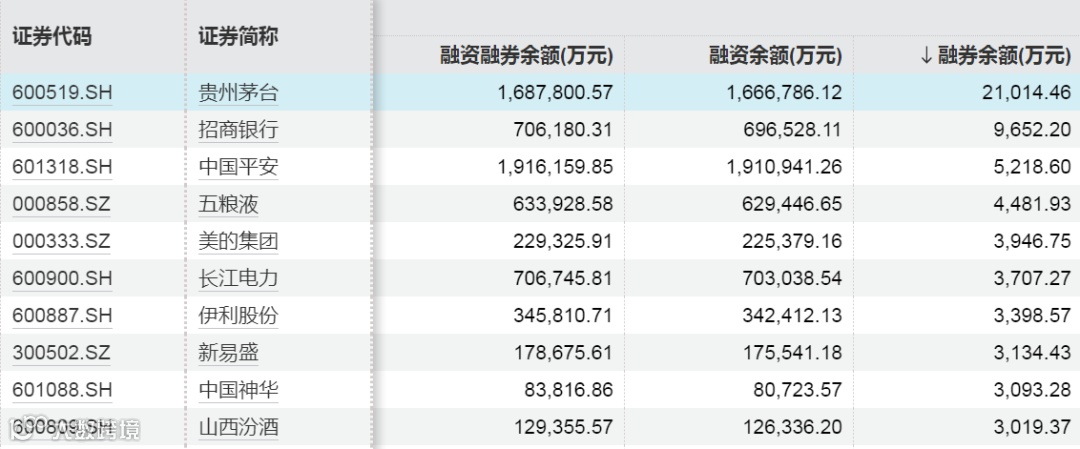
Task: Select cell value 129,355.57
Action: 563,428
